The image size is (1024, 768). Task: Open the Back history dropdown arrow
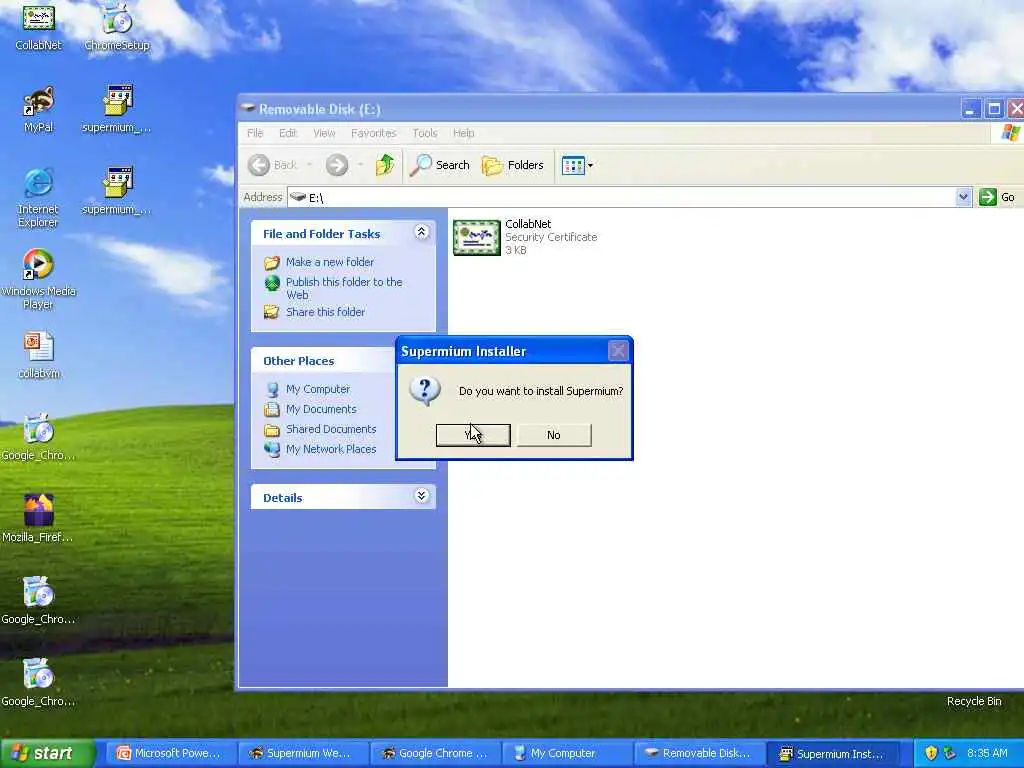point(310,165)
